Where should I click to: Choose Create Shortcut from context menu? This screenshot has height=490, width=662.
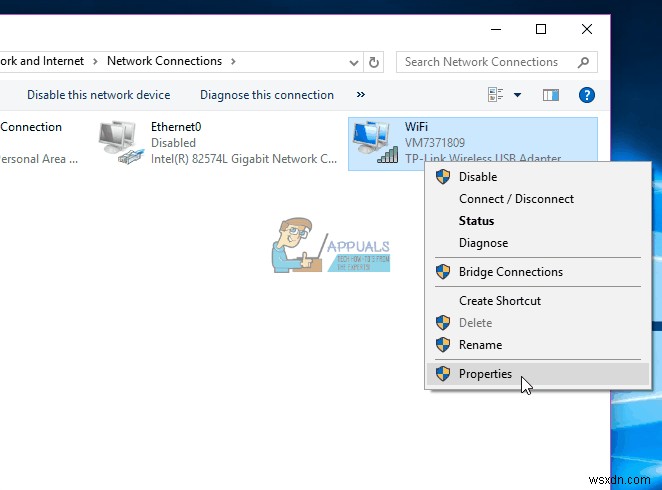pyautogui.click(x=537, y=301)
